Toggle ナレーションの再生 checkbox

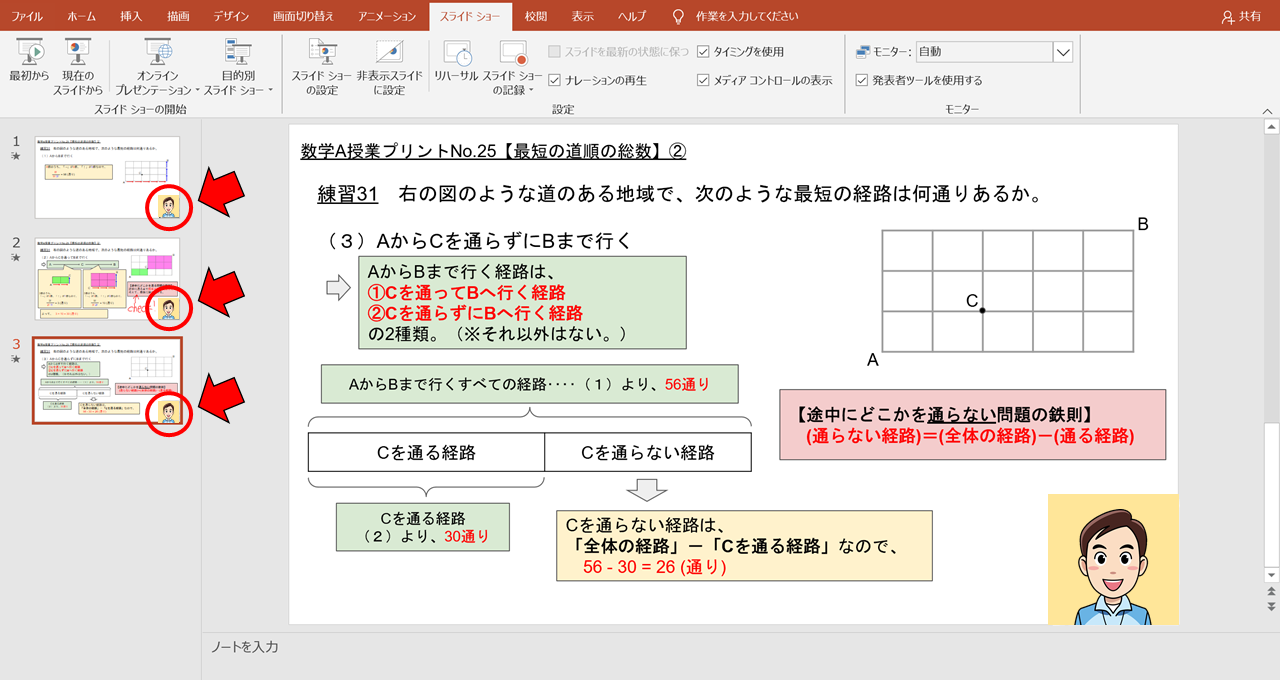pyautogui.click(x=555, y=80)
